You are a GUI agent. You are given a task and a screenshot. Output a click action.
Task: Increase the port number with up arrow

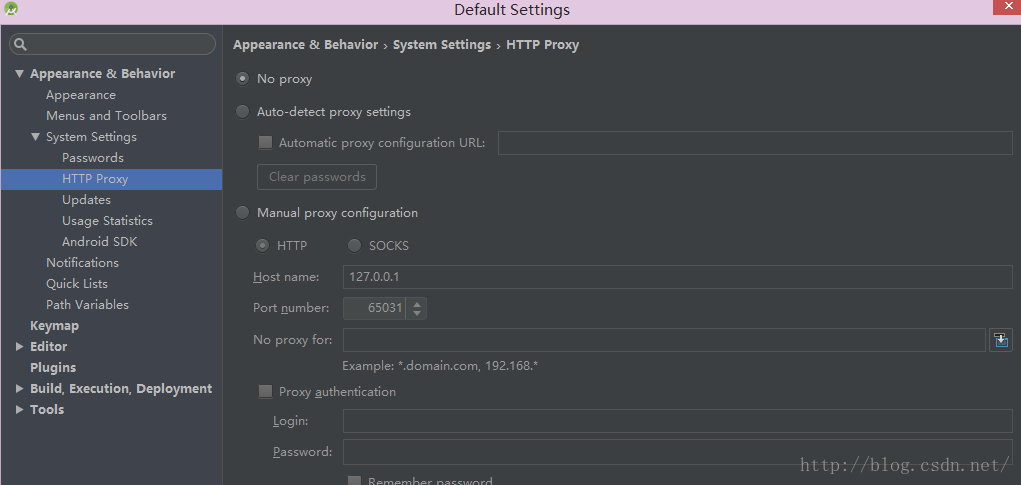click(x=417, y=303)
